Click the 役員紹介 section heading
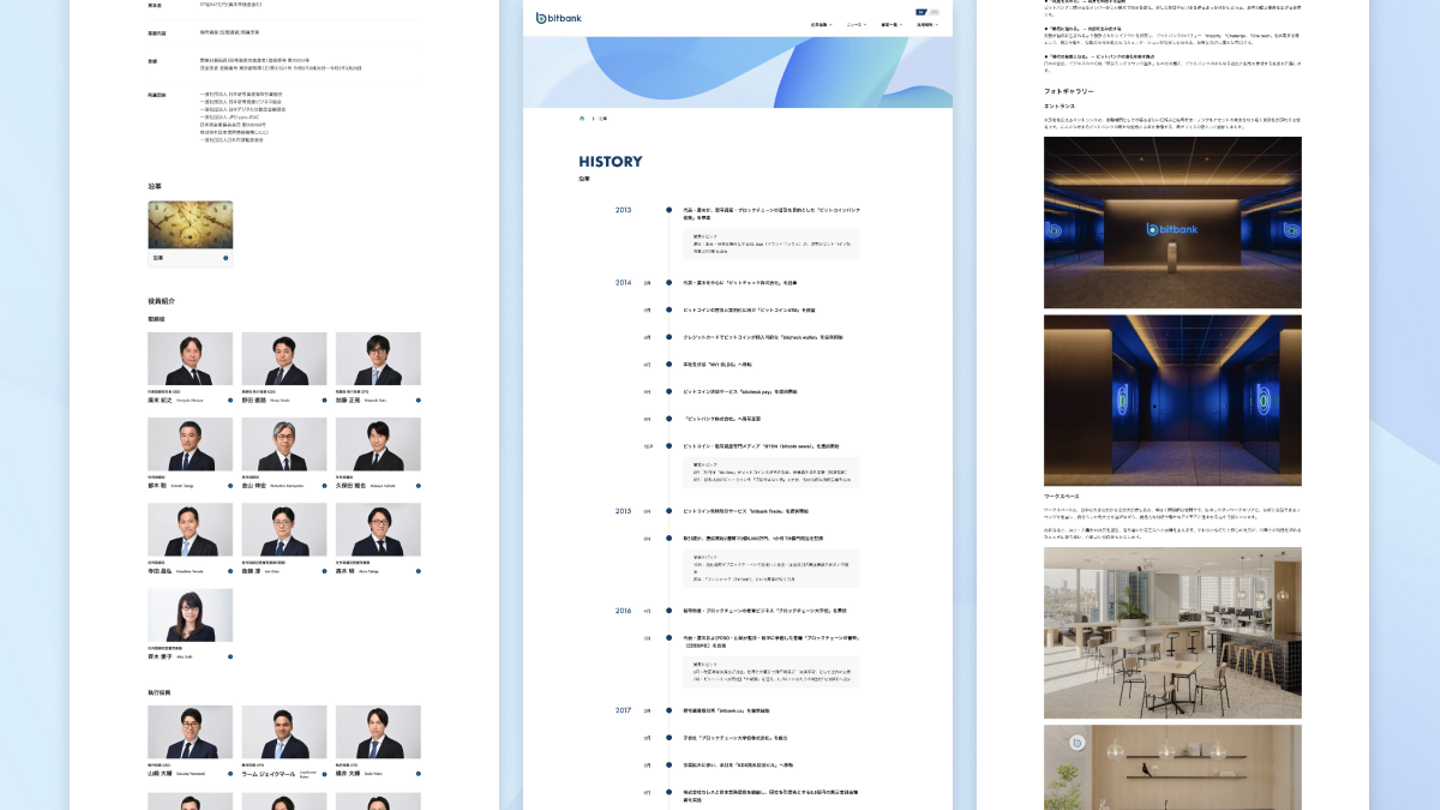The width and height of the screenshot is (1440, 810). tap(161, 301)
